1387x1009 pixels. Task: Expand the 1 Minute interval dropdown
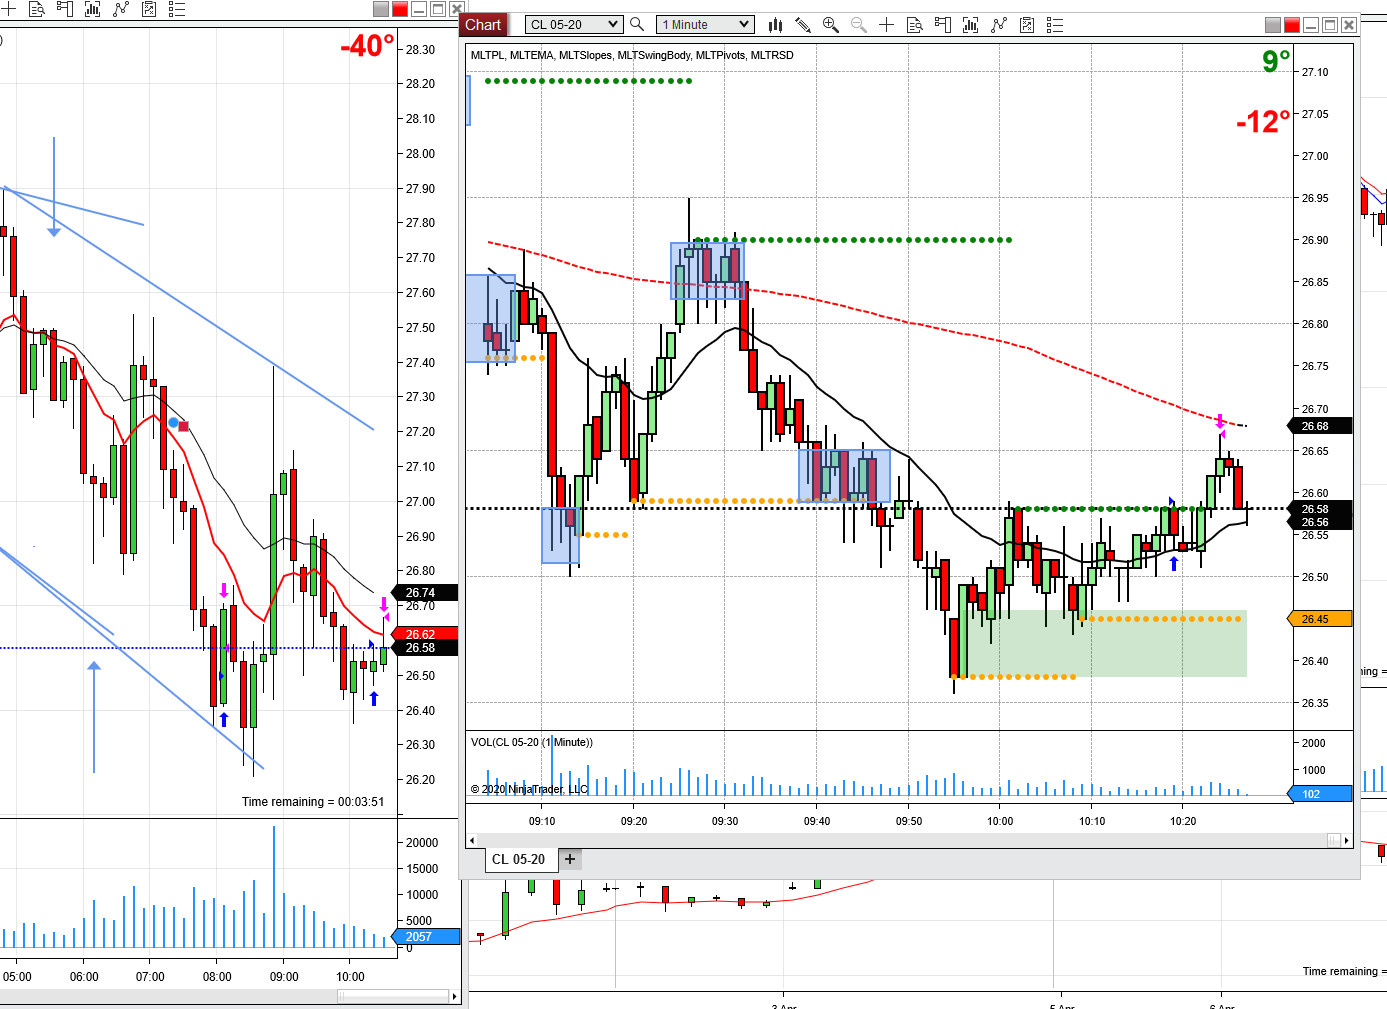[705, 24]
